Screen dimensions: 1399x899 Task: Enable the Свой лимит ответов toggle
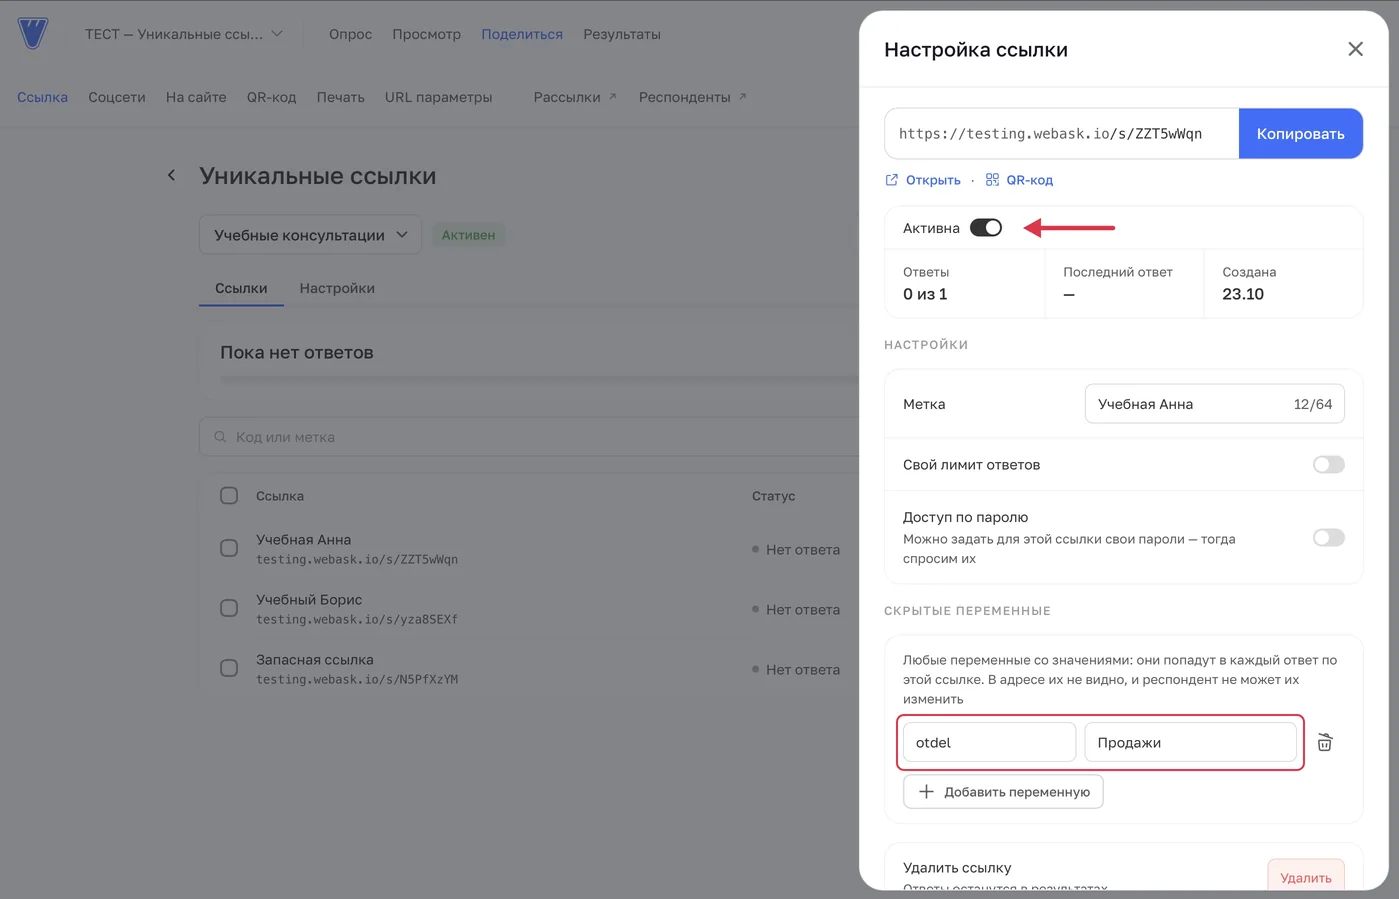coord(1328,464)
